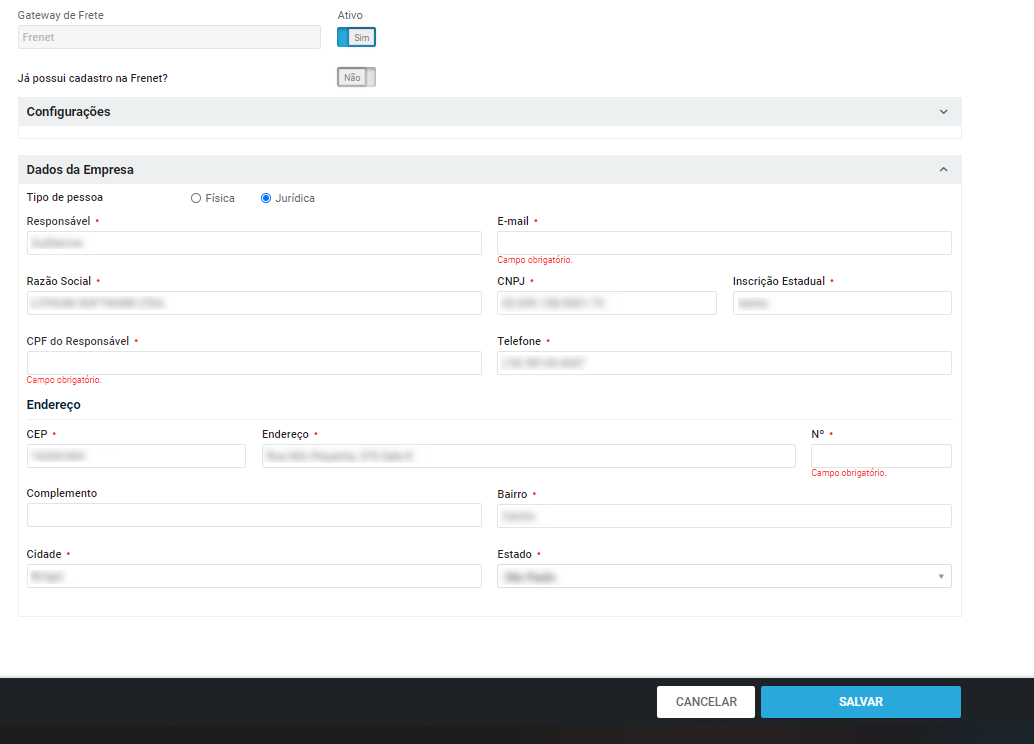1034x744 pixels.
Task: Select the Jurídica radio option
Action: 266,198
